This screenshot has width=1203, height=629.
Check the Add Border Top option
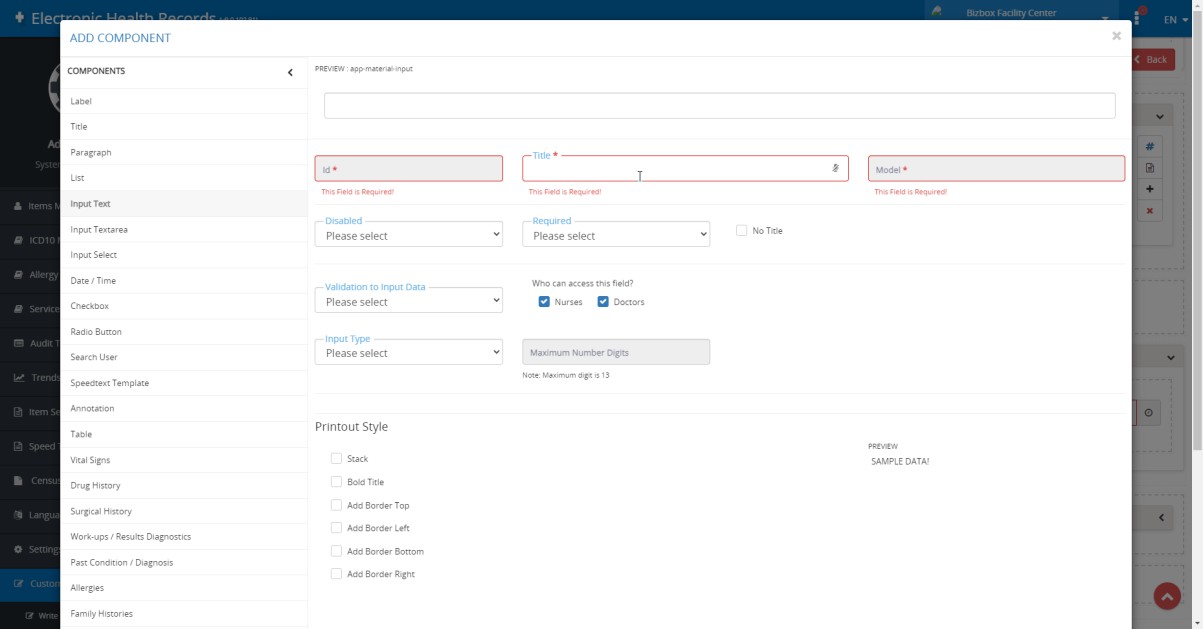point(336,505)
